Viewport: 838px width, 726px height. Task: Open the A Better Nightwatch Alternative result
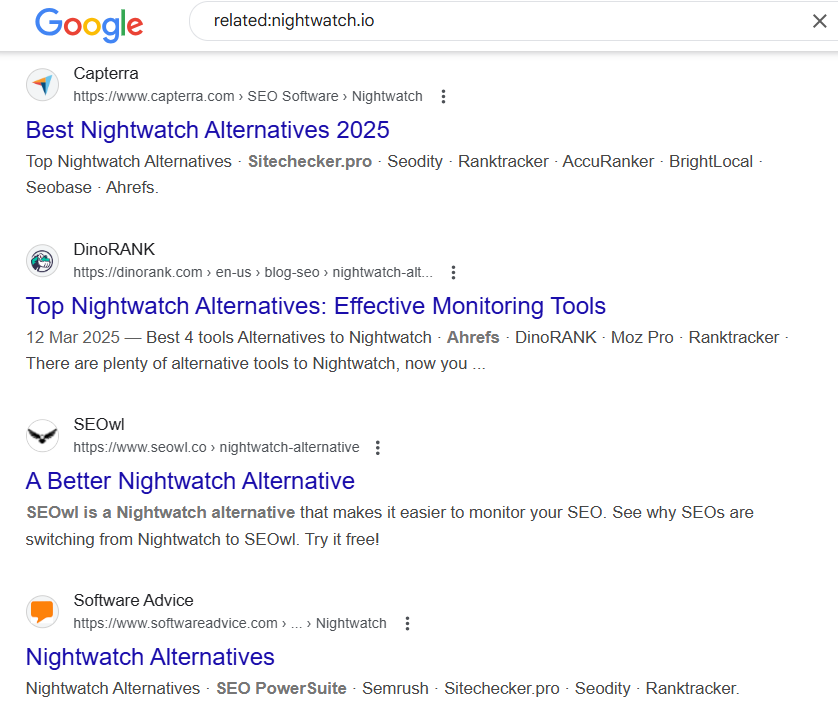[x=190, y=481]
